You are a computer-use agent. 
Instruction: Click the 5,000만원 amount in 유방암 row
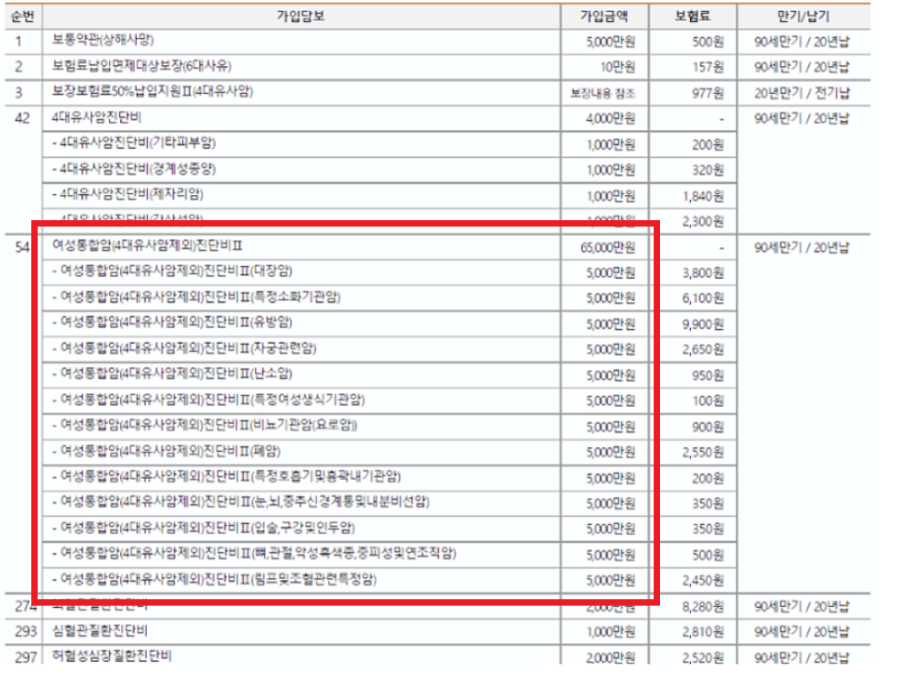(611, 325)
